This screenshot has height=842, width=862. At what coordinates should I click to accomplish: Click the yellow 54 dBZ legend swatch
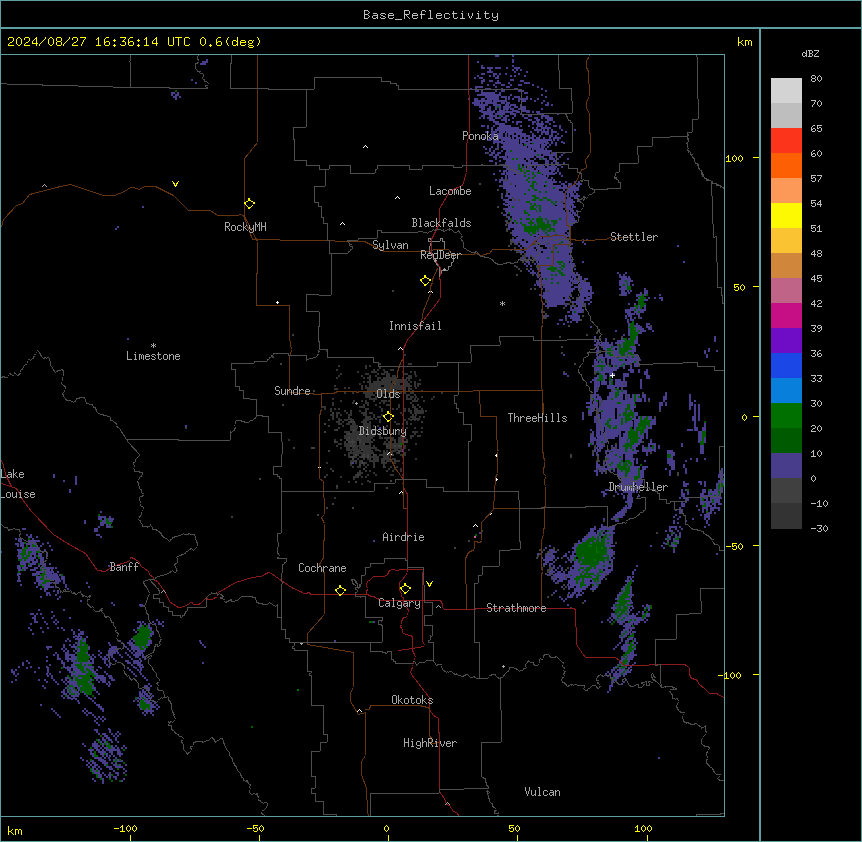pyautogui.click(x=786, y=215)
